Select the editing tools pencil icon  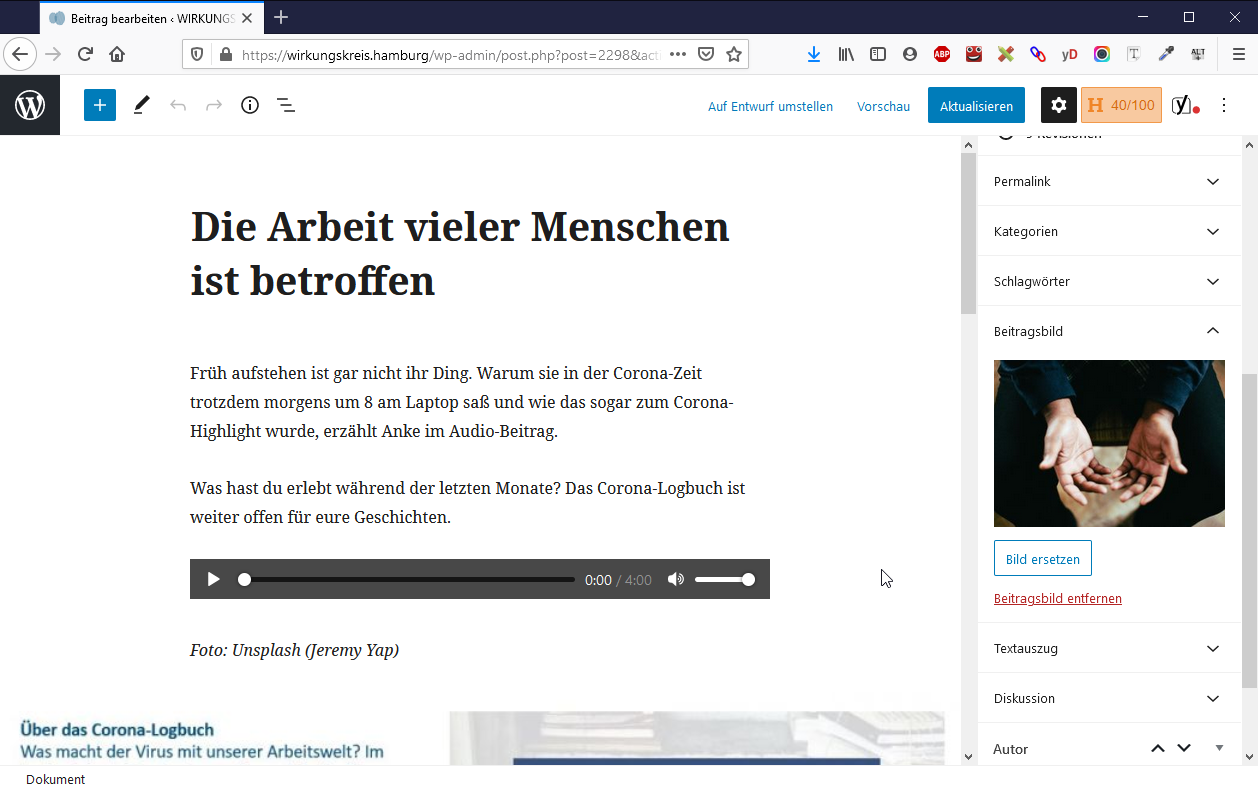141,104
